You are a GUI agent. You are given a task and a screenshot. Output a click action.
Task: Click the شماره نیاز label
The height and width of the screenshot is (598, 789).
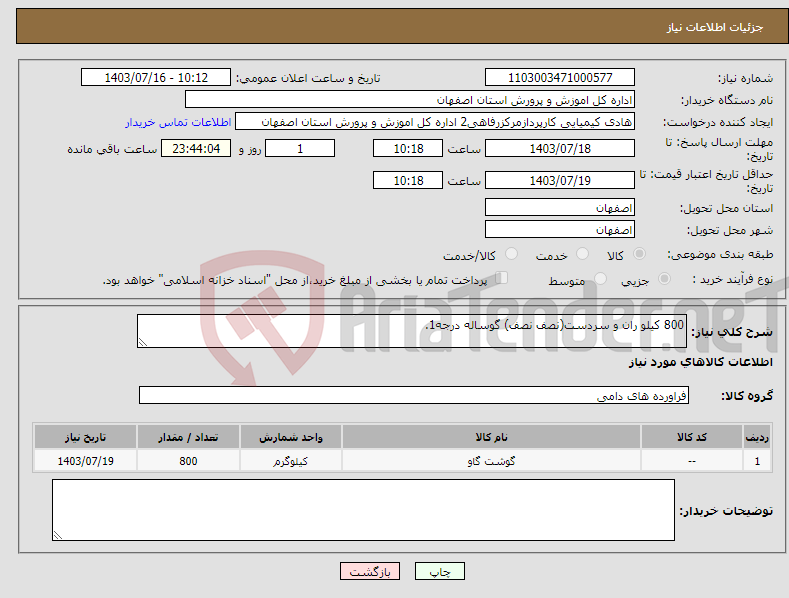click(745, 79)
